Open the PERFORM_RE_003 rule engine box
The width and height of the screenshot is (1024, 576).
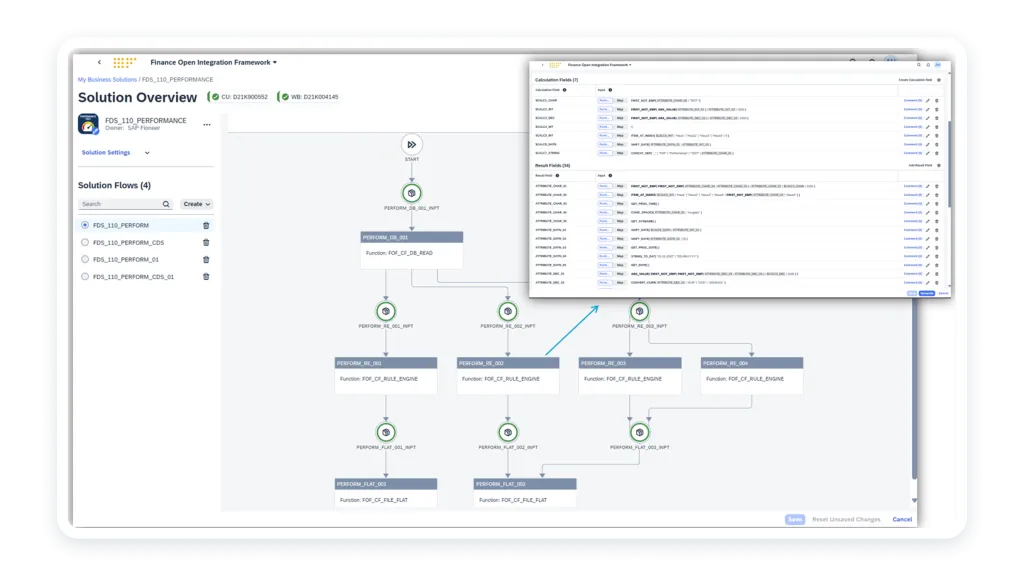pos(630,375)
